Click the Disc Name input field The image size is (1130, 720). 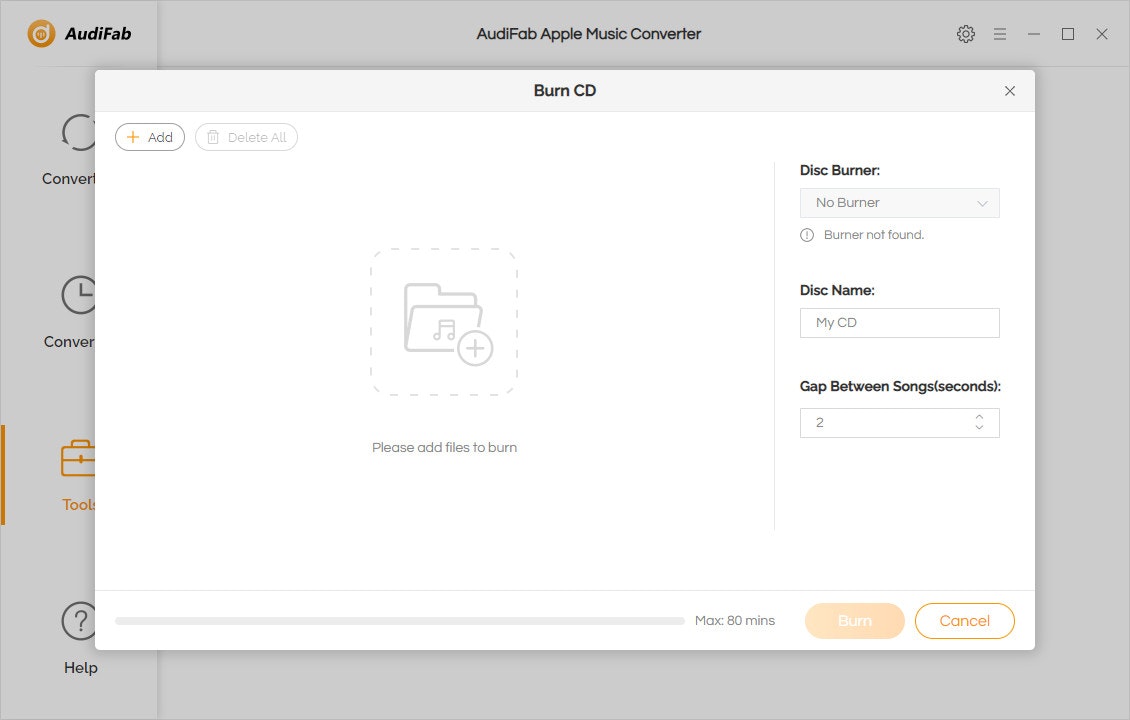pyautogui.click(x=899, y=323)
